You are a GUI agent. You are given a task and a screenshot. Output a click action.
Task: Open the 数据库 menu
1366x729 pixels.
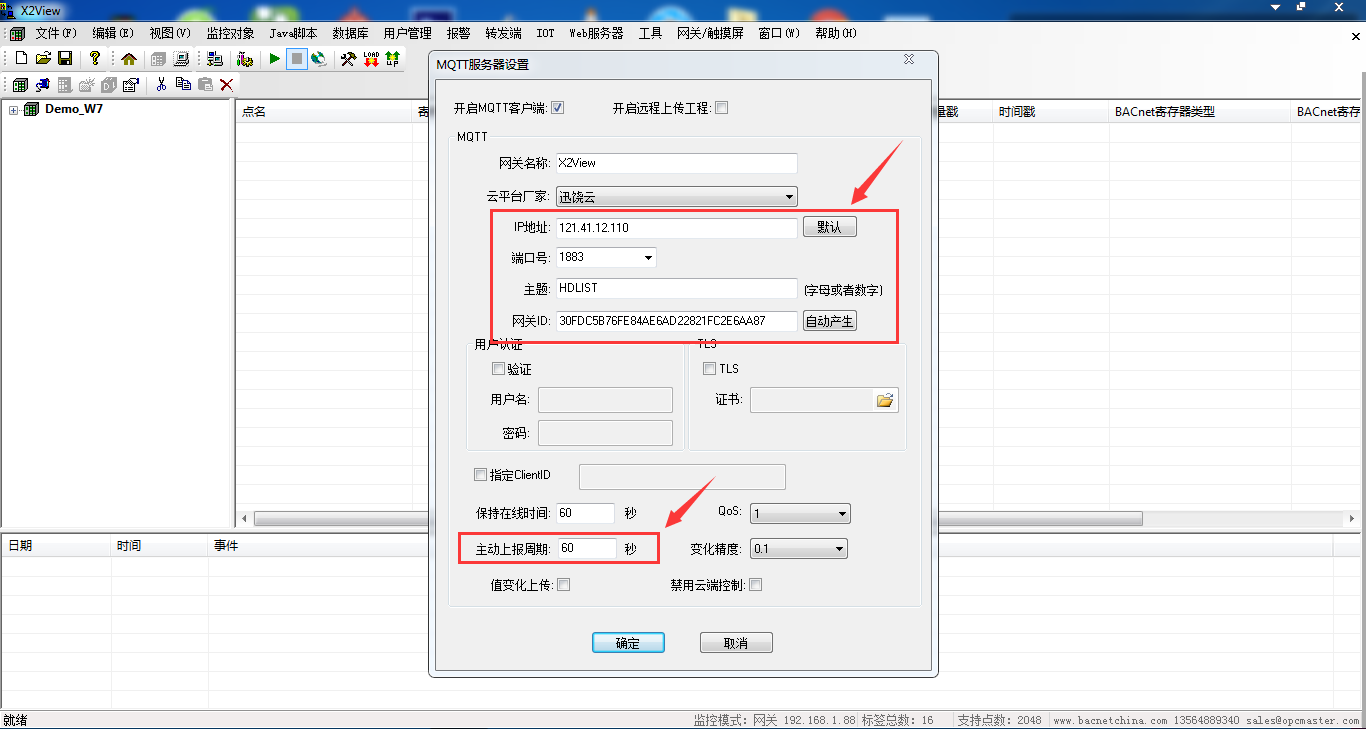click(x=350, y=33)
